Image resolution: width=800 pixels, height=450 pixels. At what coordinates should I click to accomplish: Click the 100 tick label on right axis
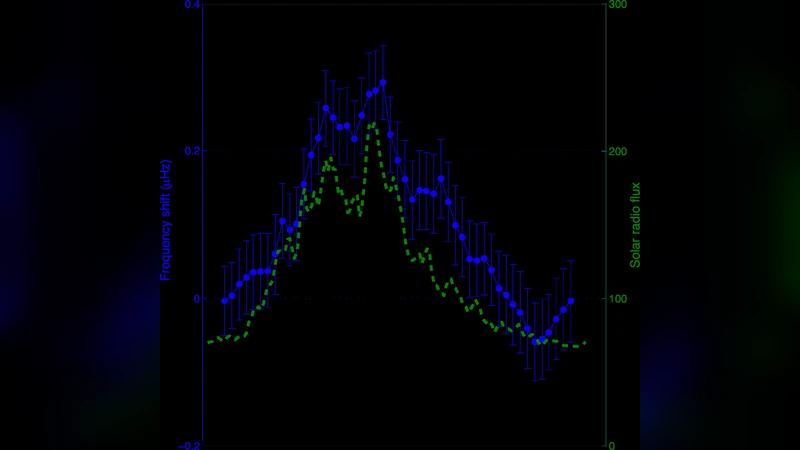click(x=617, y=299)
